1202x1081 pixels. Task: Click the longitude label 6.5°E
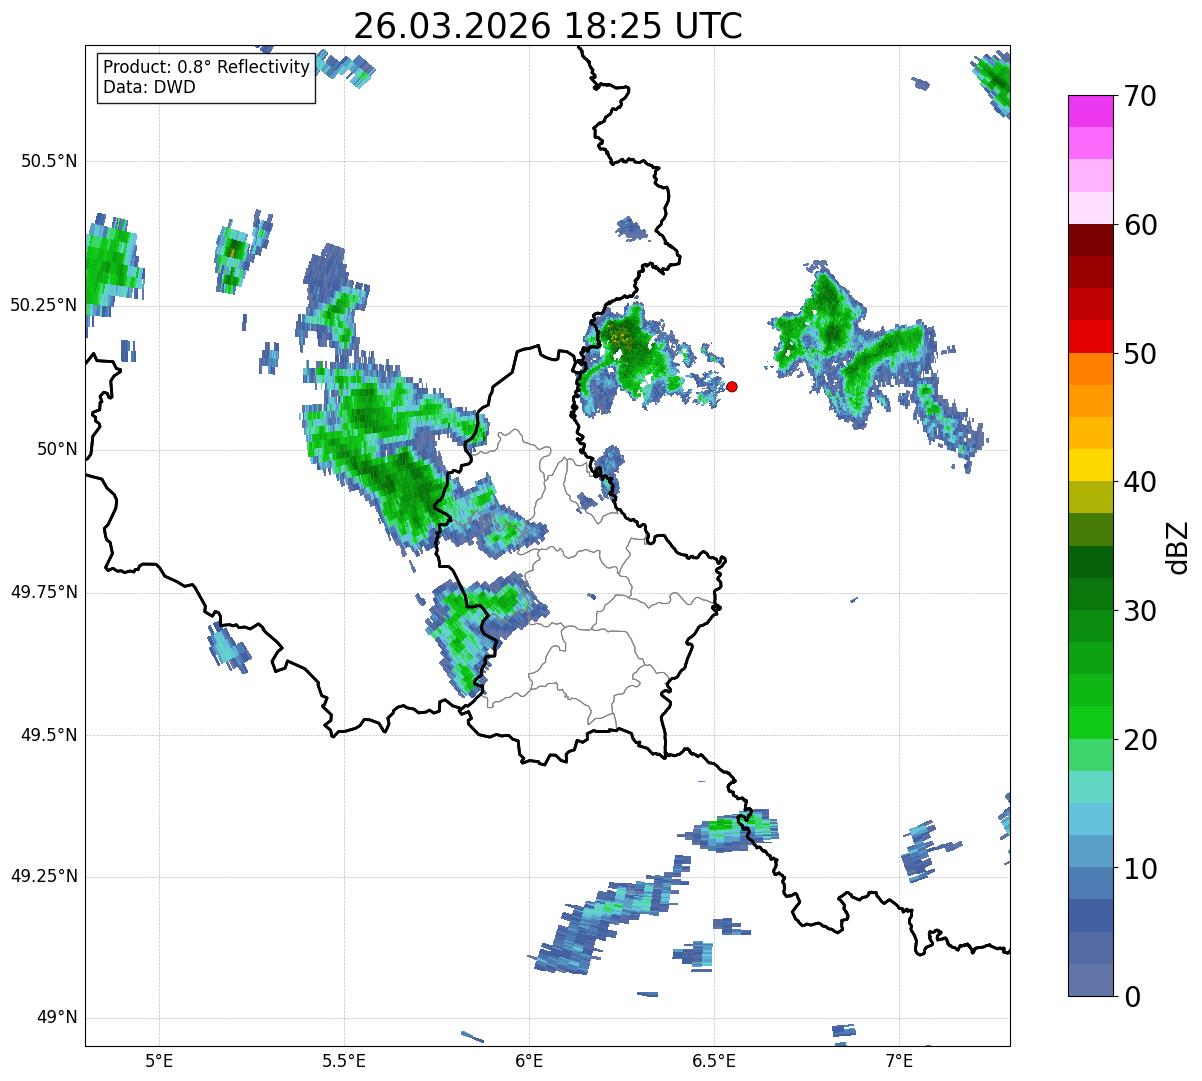(714, 1060)
